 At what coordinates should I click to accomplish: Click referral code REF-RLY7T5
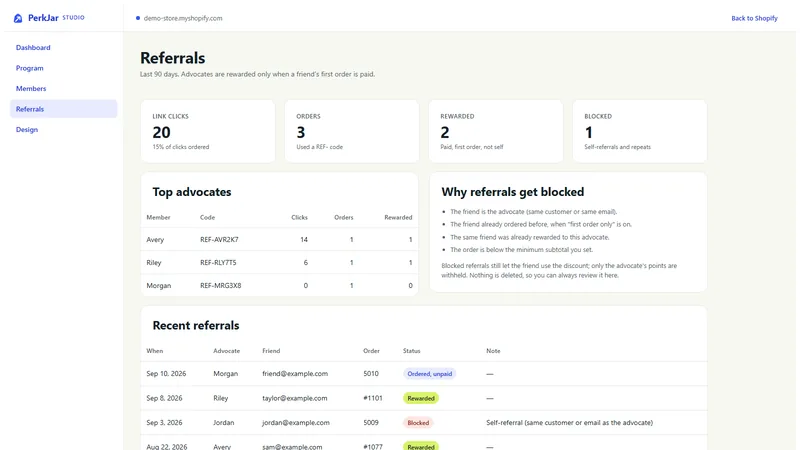pos(218,262)
